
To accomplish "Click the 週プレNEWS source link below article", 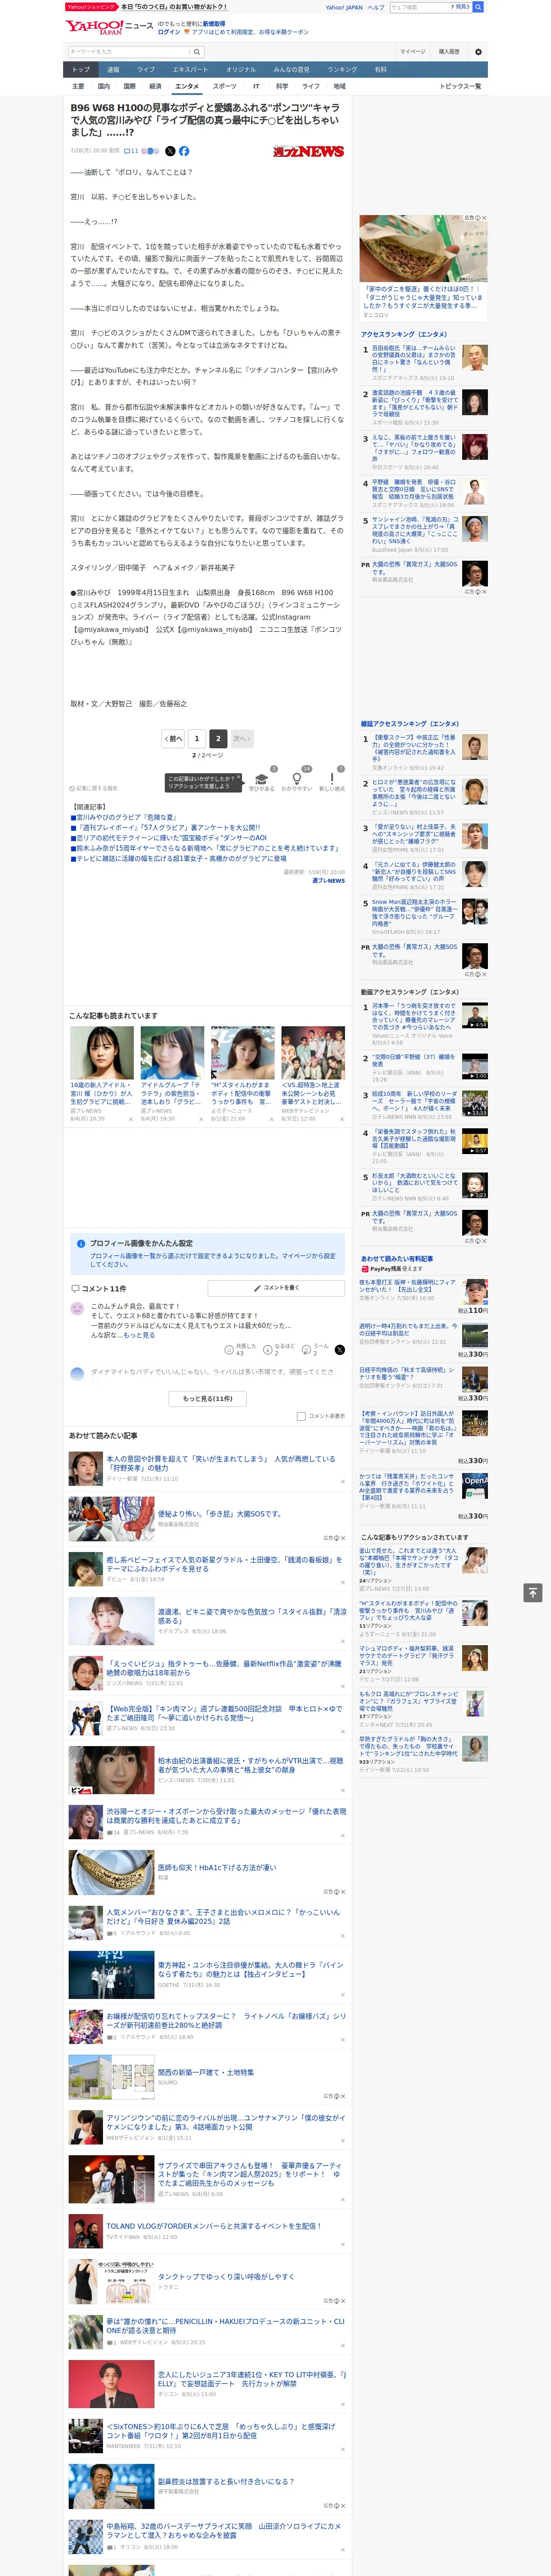I will click(328, 880).
